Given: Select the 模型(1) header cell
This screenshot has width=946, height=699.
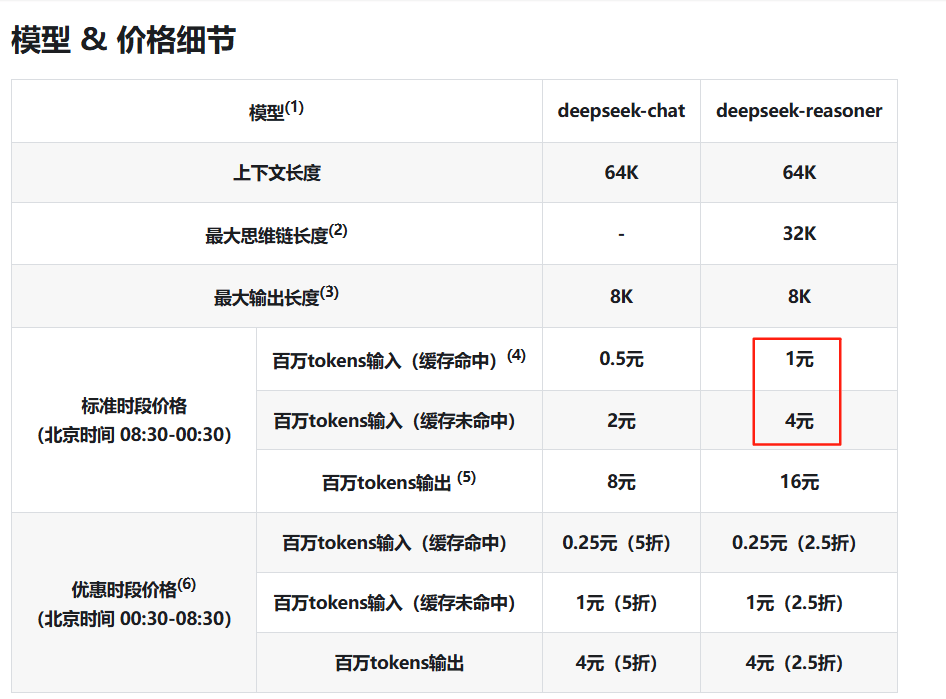Looking at the screenshot, I should click(x=276, y=111).
